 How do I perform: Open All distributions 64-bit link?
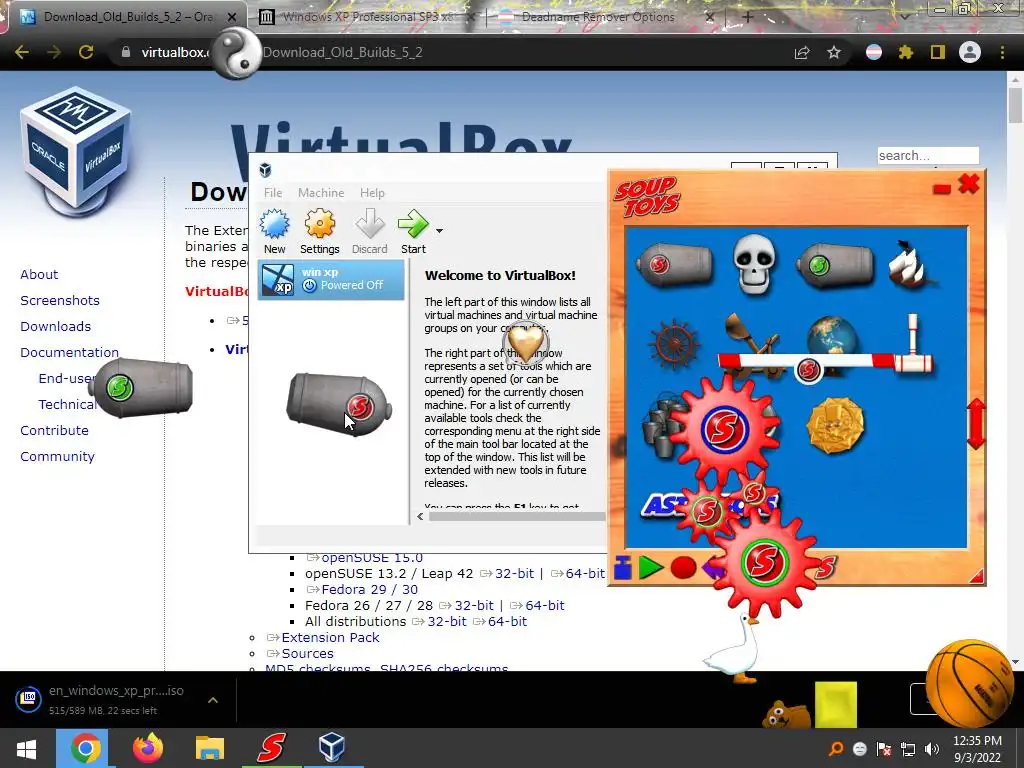point(507,621)
